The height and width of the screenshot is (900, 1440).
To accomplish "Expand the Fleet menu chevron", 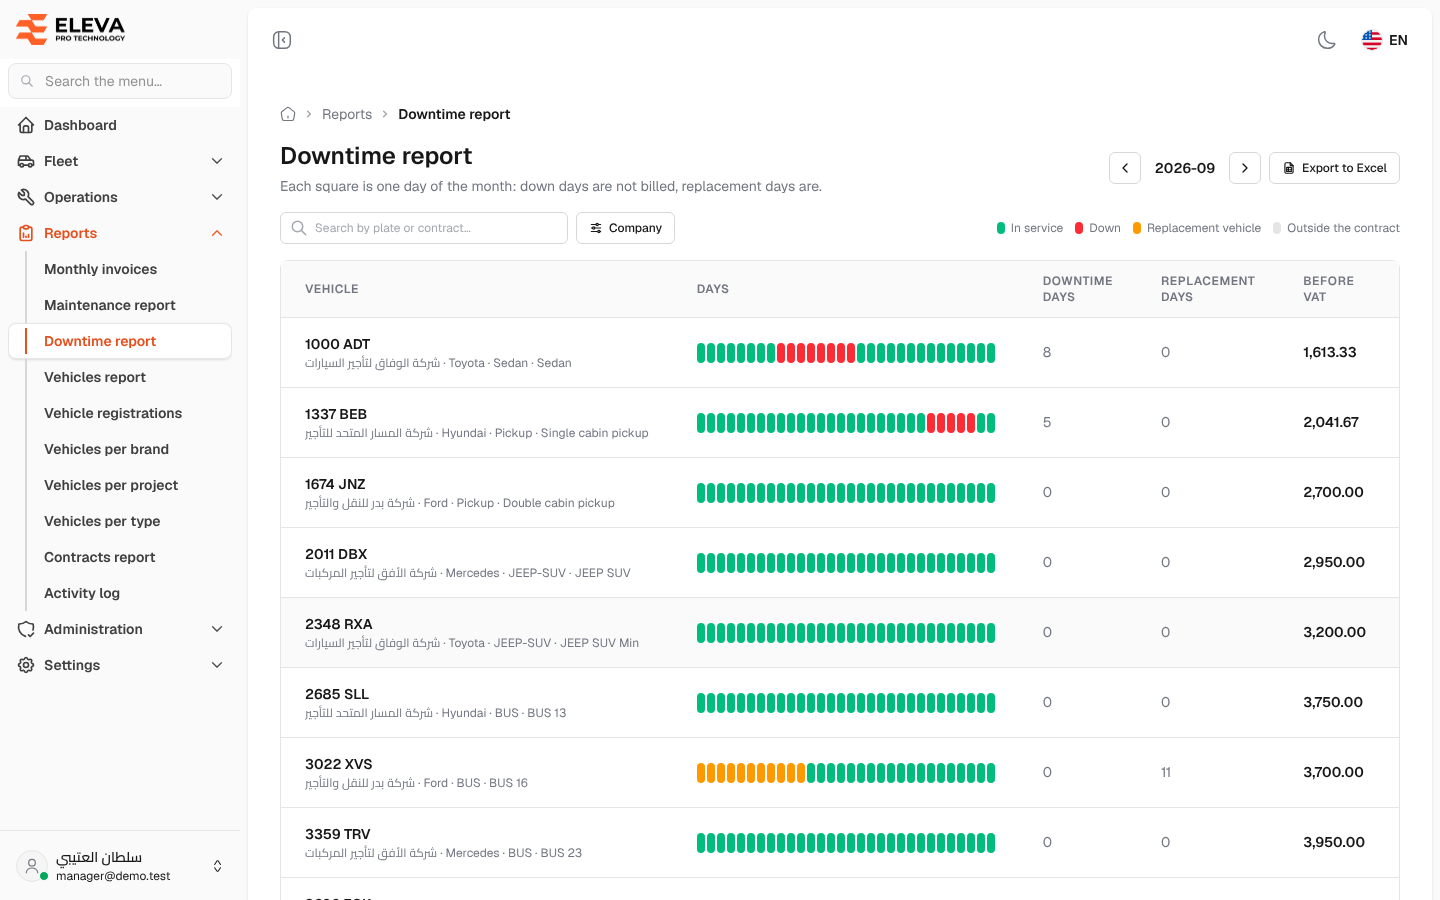I will click(217, 161).
